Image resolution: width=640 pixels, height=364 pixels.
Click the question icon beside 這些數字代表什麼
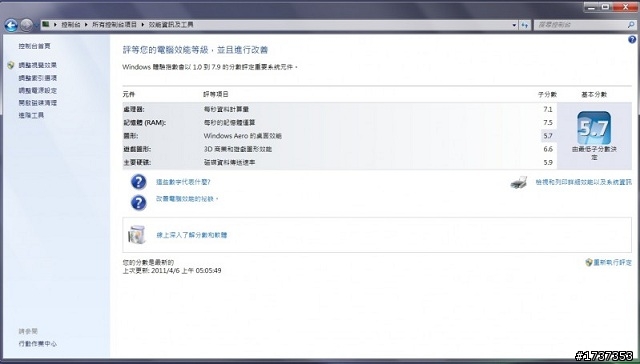click(138, 182)
